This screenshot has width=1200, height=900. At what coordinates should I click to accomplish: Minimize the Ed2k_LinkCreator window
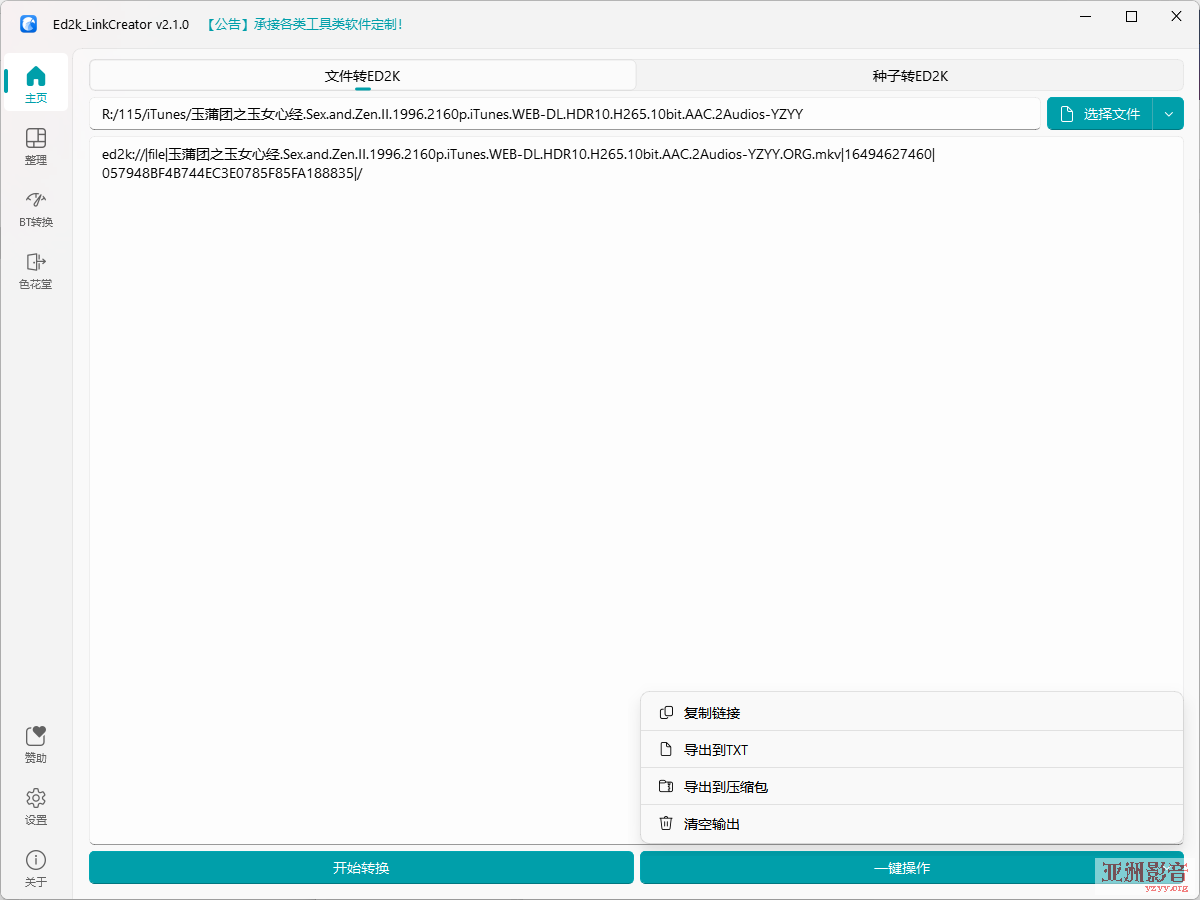click(x=1086, y=16)
